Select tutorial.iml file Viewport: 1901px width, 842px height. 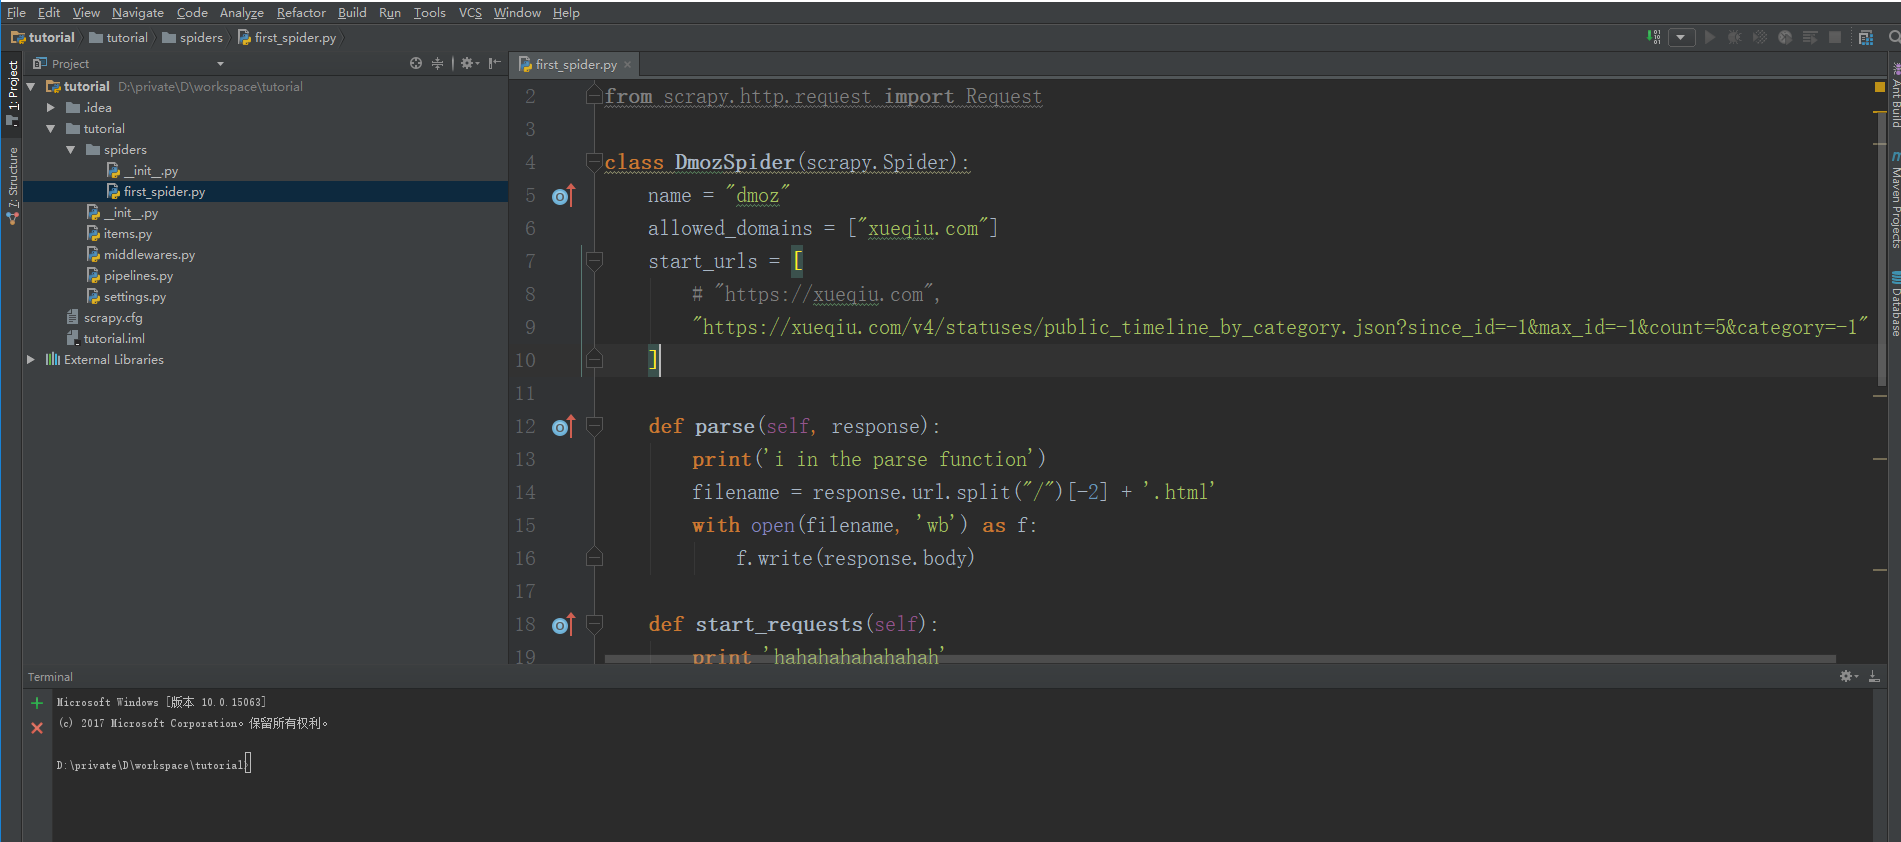[x=105, y=339]
